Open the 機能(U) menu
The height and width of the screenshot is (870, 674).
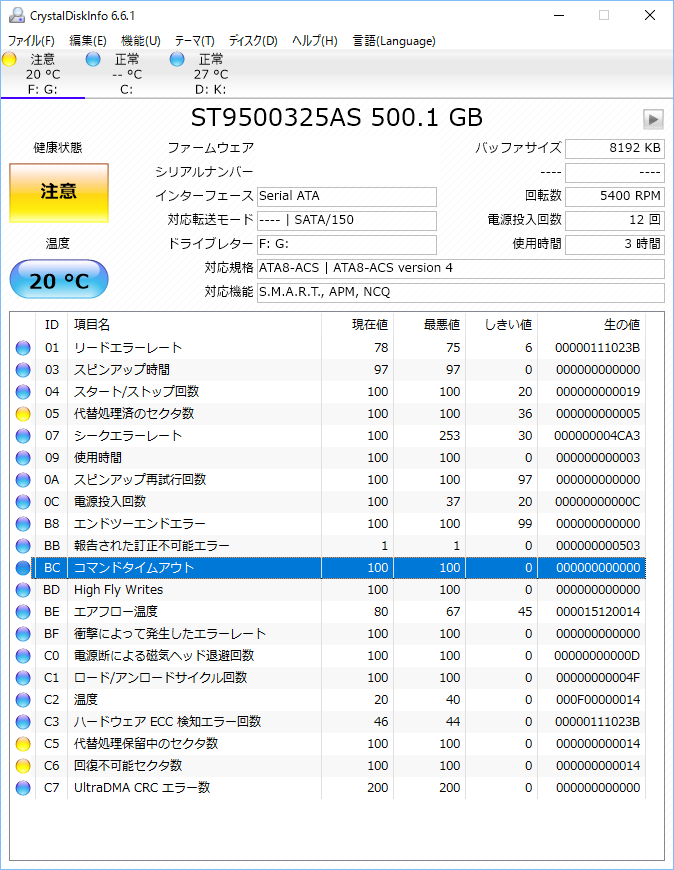(x=141, y=41)
